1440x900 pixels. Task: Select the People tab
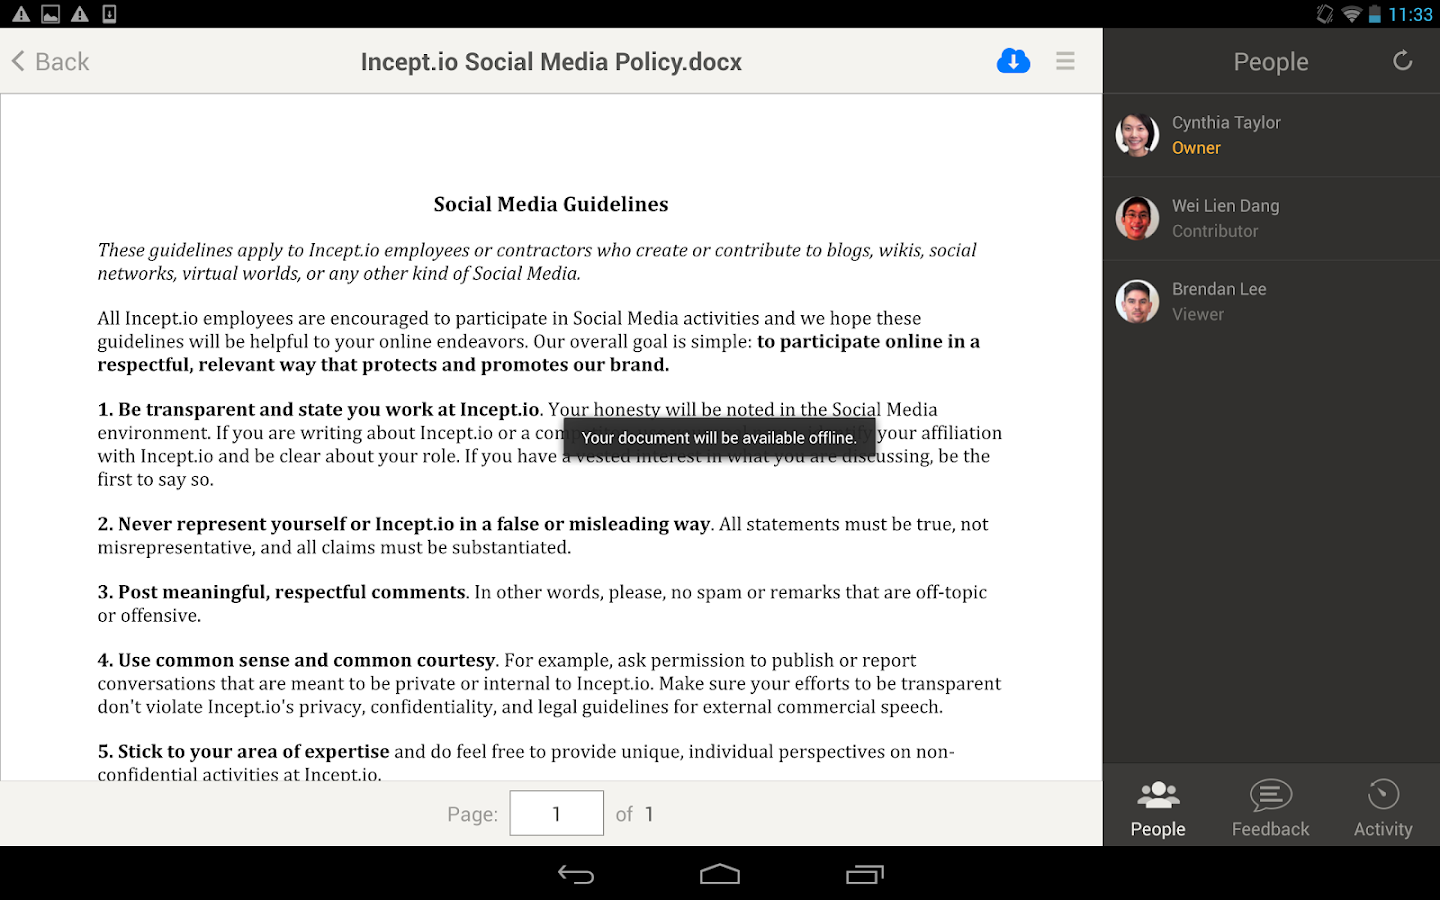point(1157,806)
